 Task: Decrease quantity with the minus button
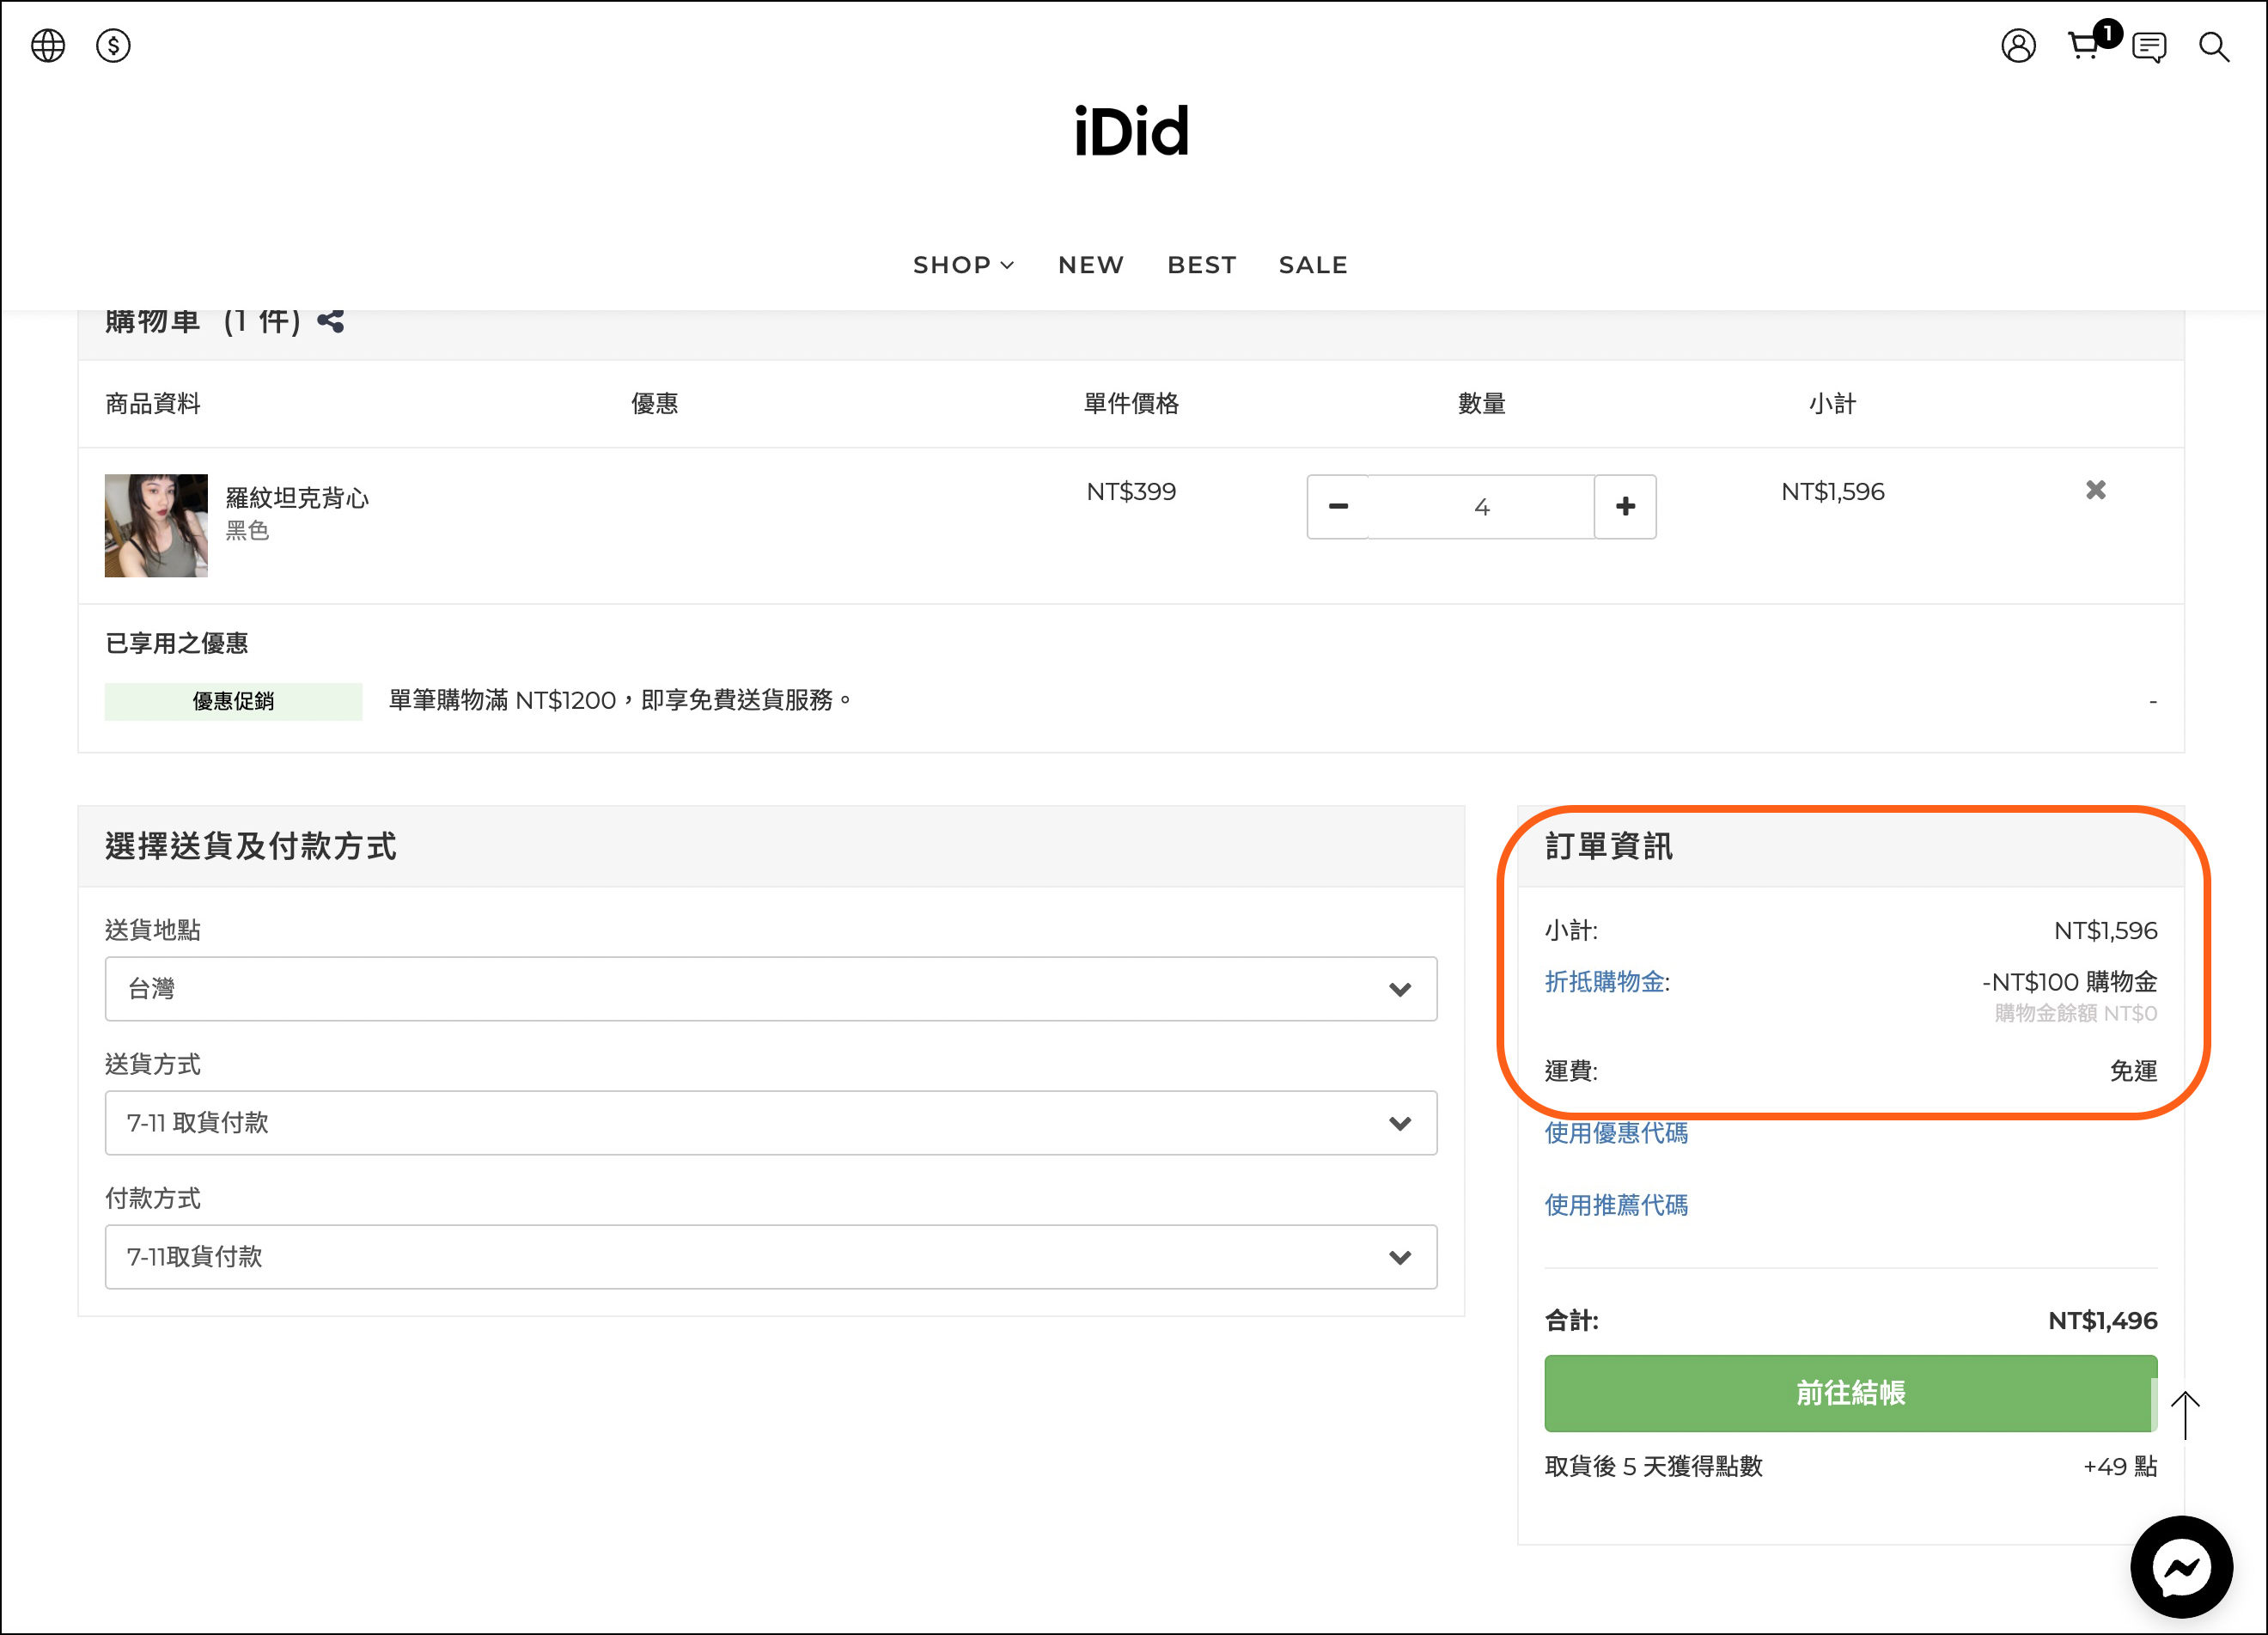(1338, 507)
